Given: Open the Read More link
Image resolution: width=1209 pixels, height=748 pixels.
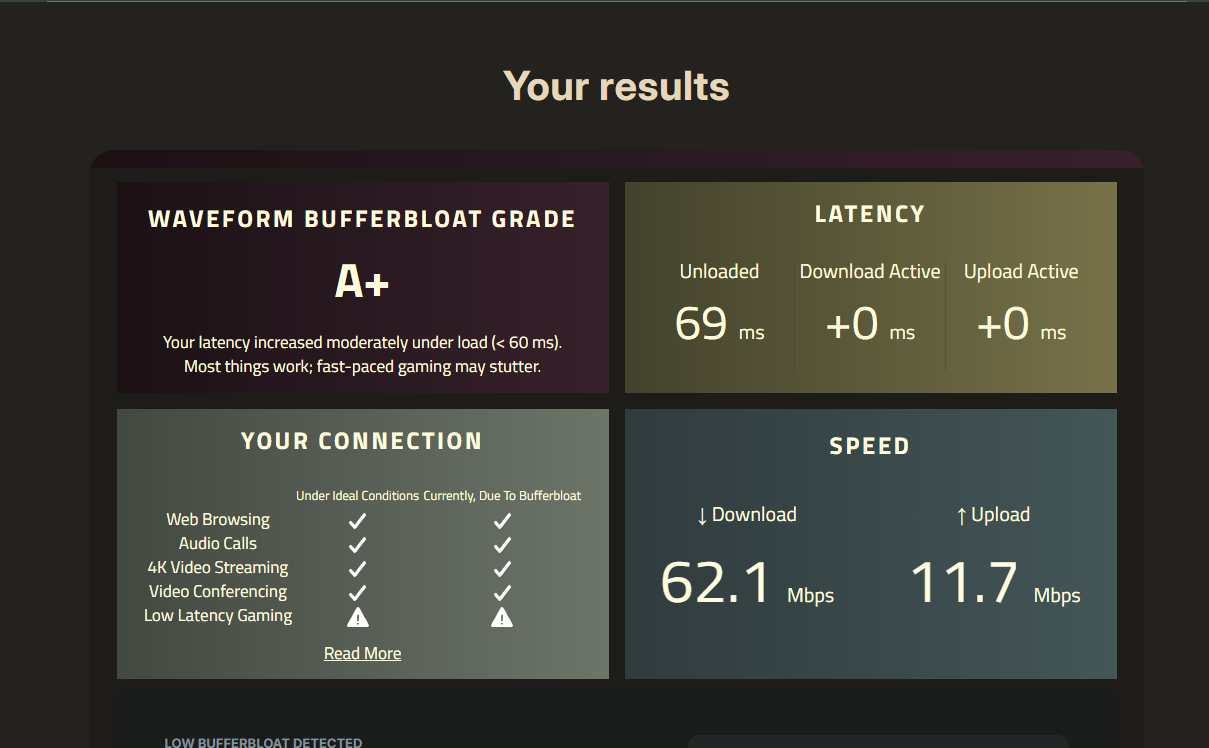Looking at the screenshot, I should pyautogui.click(x=362, y=653).
